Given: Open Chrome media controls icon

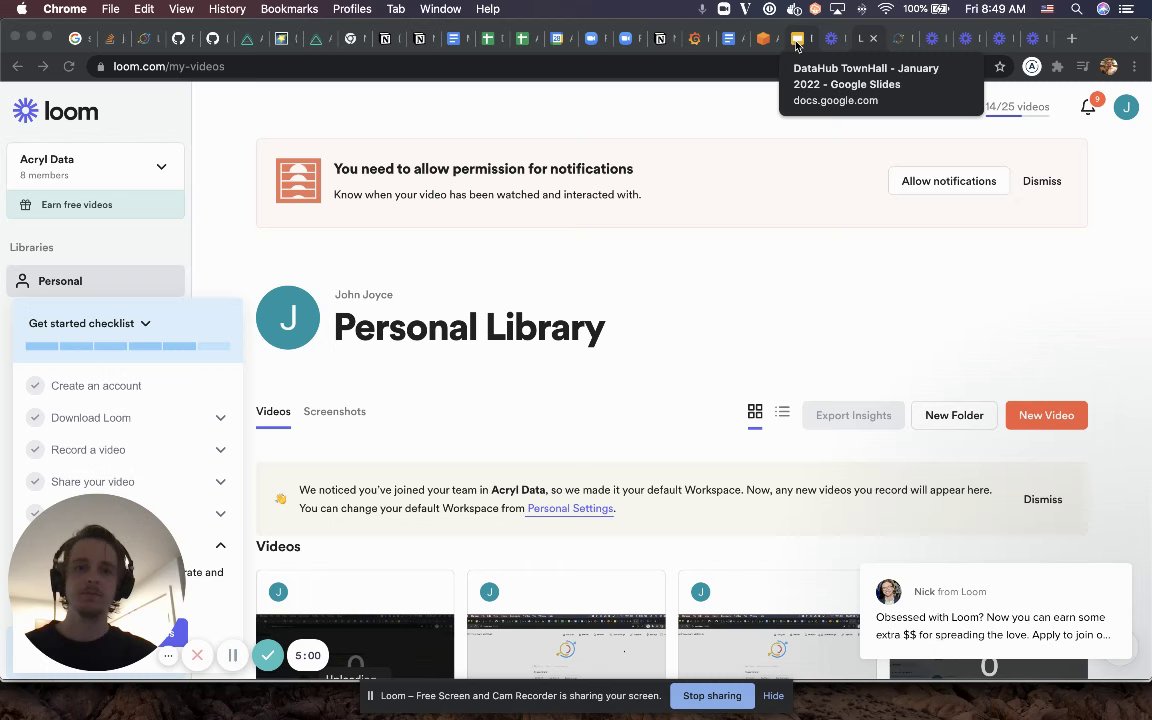Looking at the screenshot, I should [1082, 67].
